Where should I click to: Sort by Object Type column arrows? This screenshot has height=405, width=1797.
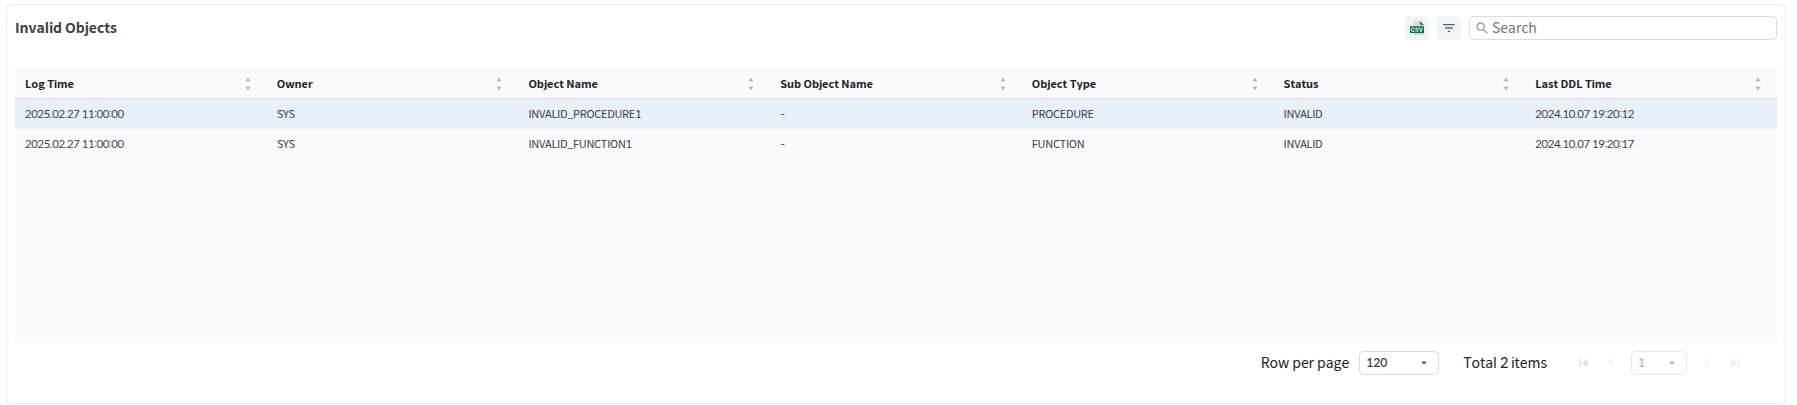pos(1255,84)
